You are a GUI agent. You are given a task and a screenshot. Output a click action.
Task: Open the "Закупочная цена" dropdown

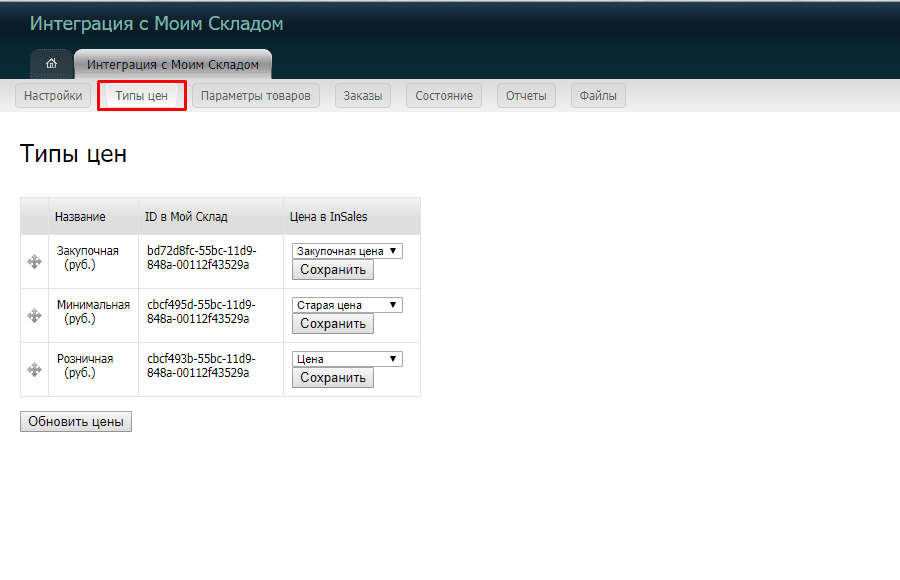[x=347, y=250]
